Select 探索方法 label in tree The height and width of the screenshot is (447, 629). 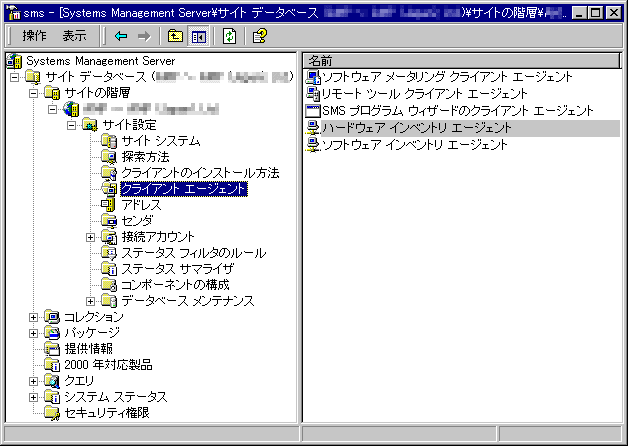point(146,157)
